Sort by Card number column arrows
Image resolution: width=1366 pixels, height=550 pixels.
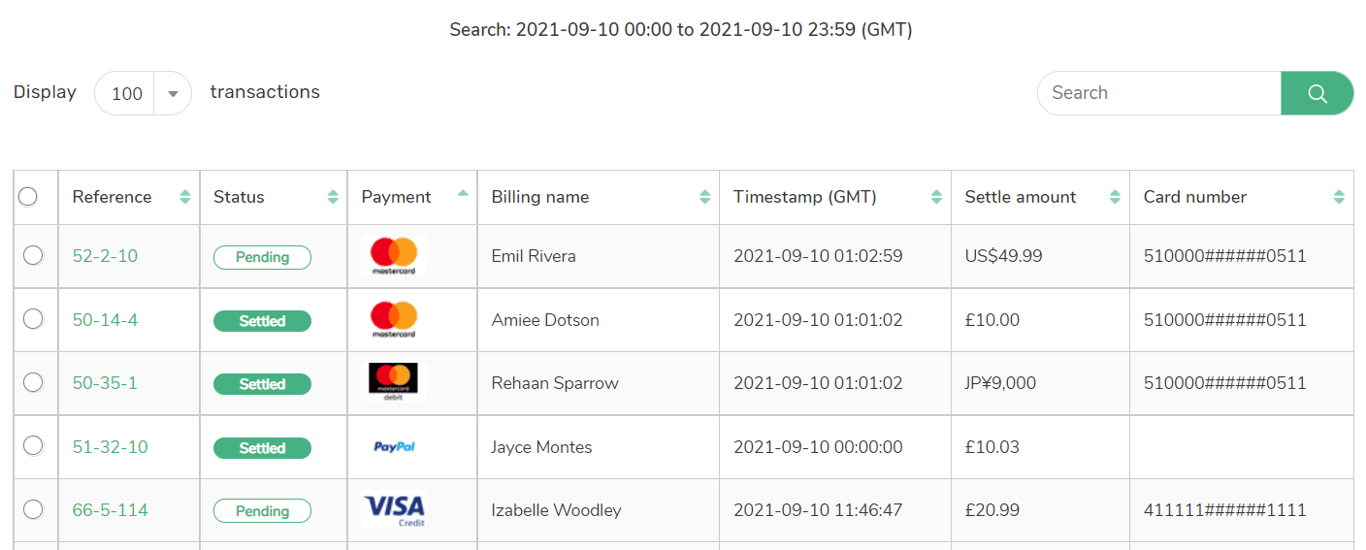pyautogui.click(x=1339, y=197)
